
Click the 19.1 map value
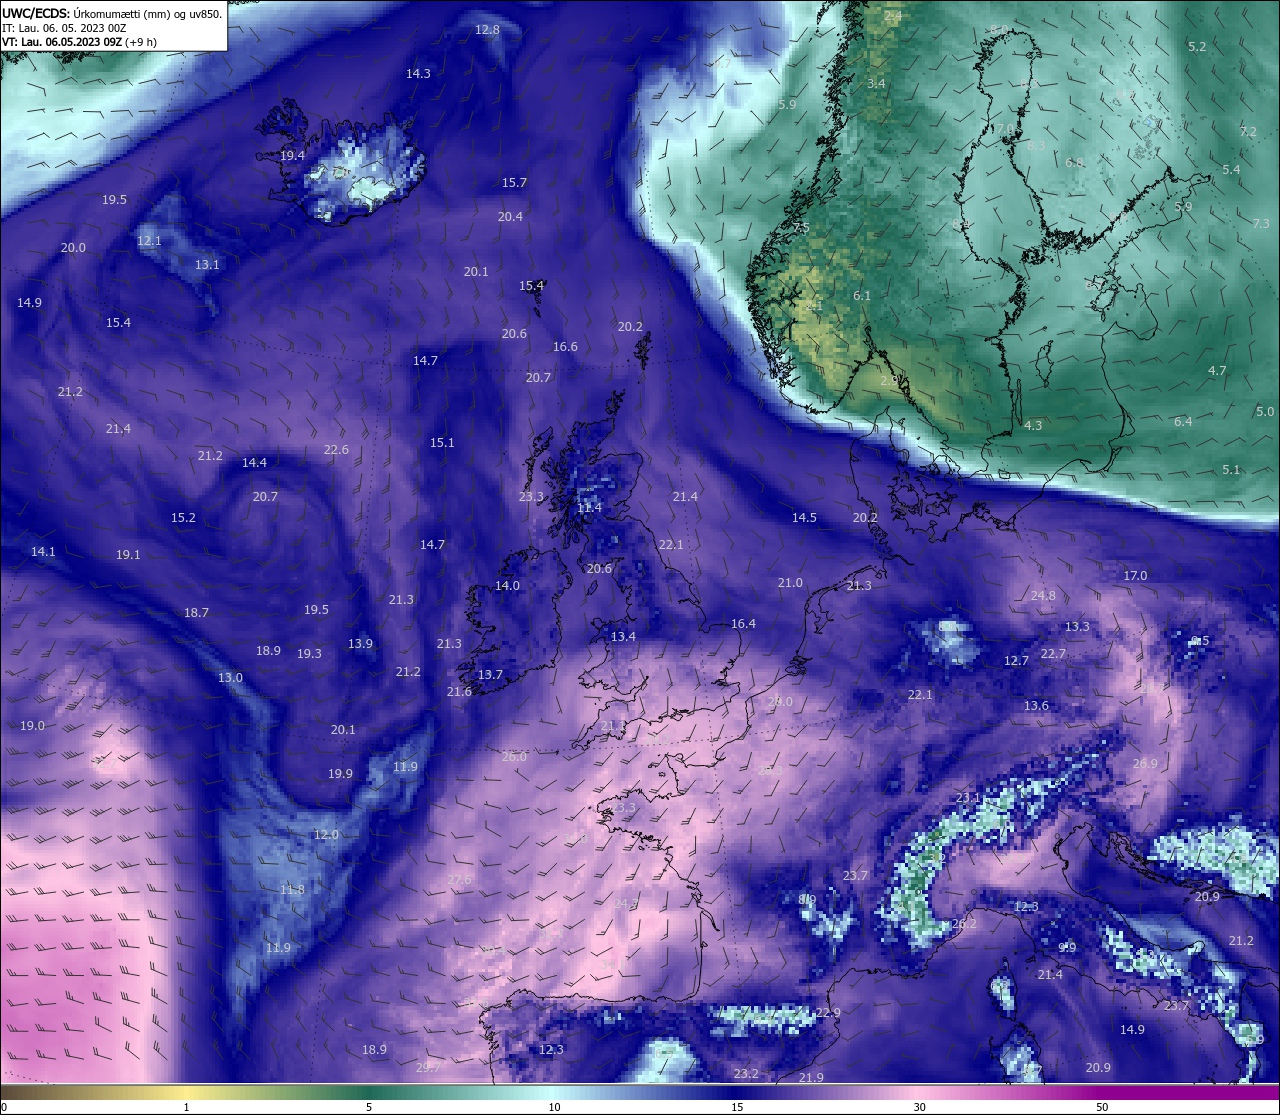pos(128,555)
